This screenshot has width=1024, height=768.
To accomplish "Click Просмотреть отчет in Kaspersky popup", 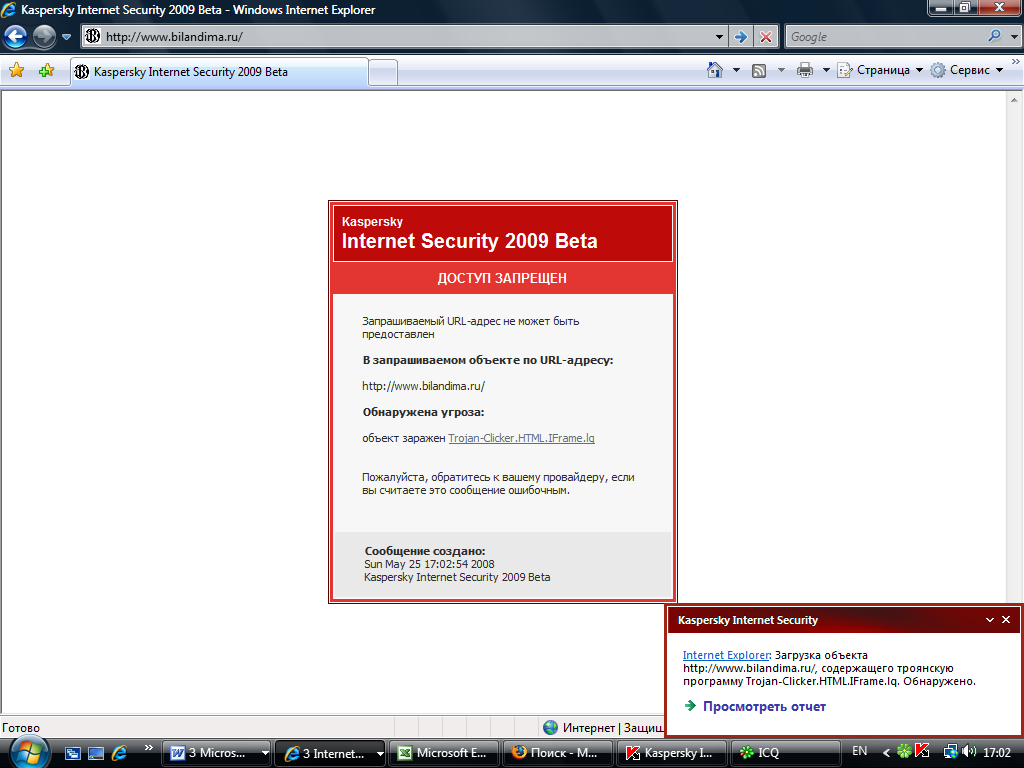I will [764, 707].
